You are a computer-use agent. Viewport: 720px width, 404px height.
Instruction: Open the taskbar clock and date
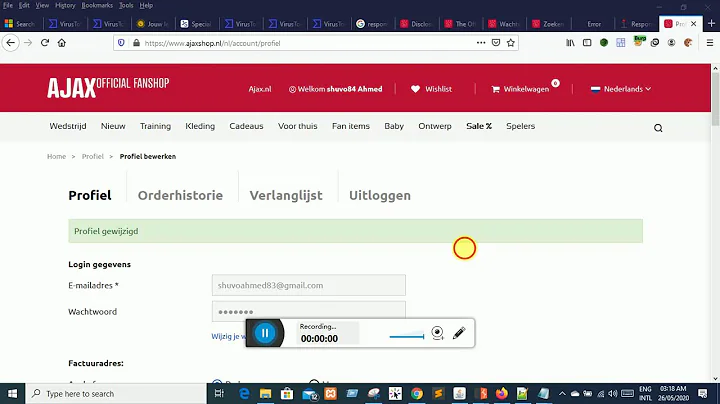coord(673,393)
